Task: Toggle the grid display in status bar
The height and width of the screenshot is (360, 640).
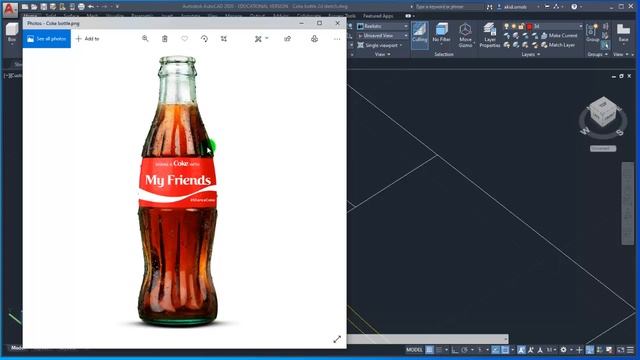Action: click(429, 350)
